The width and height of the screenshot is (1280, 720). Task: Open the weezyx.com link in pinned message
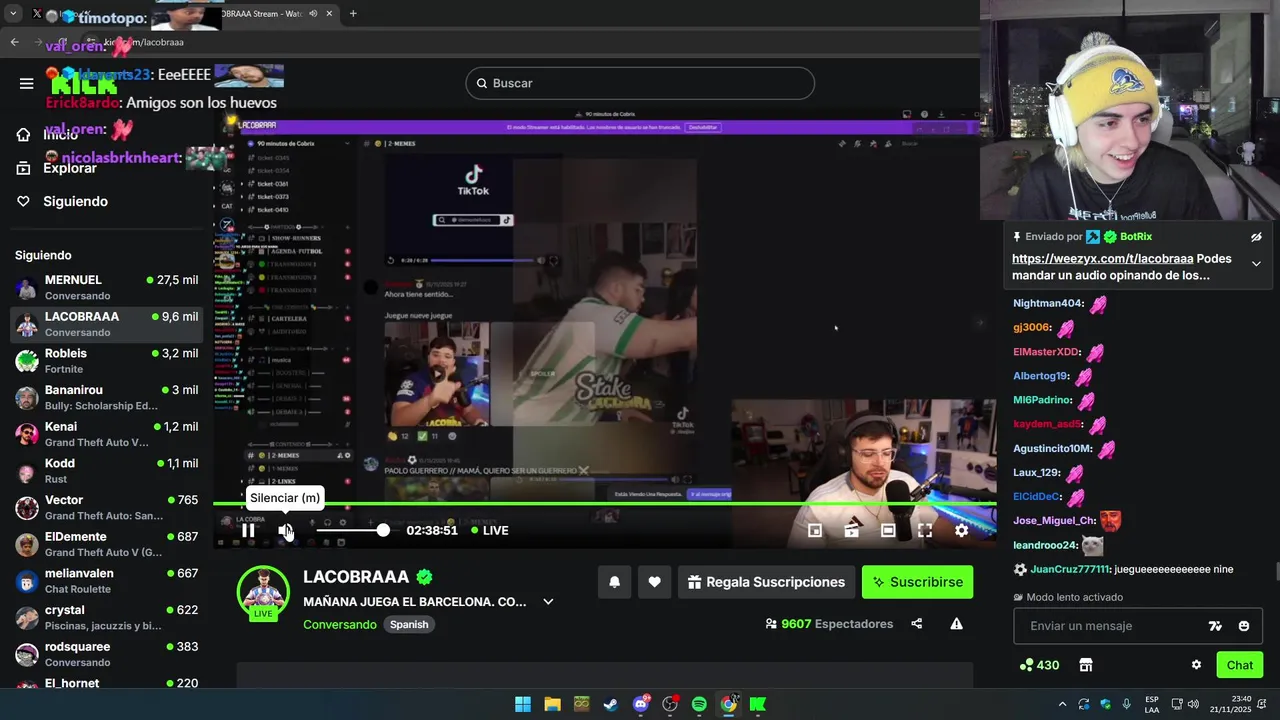(1102, 258)
